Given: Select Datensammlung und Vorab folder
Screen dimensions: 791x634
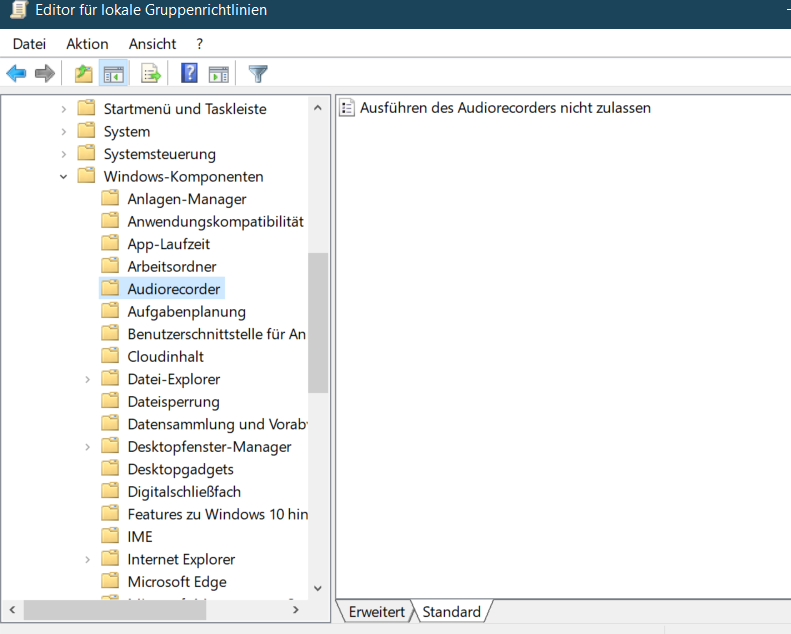Looking at the screenshot, I should coord(217,424).
